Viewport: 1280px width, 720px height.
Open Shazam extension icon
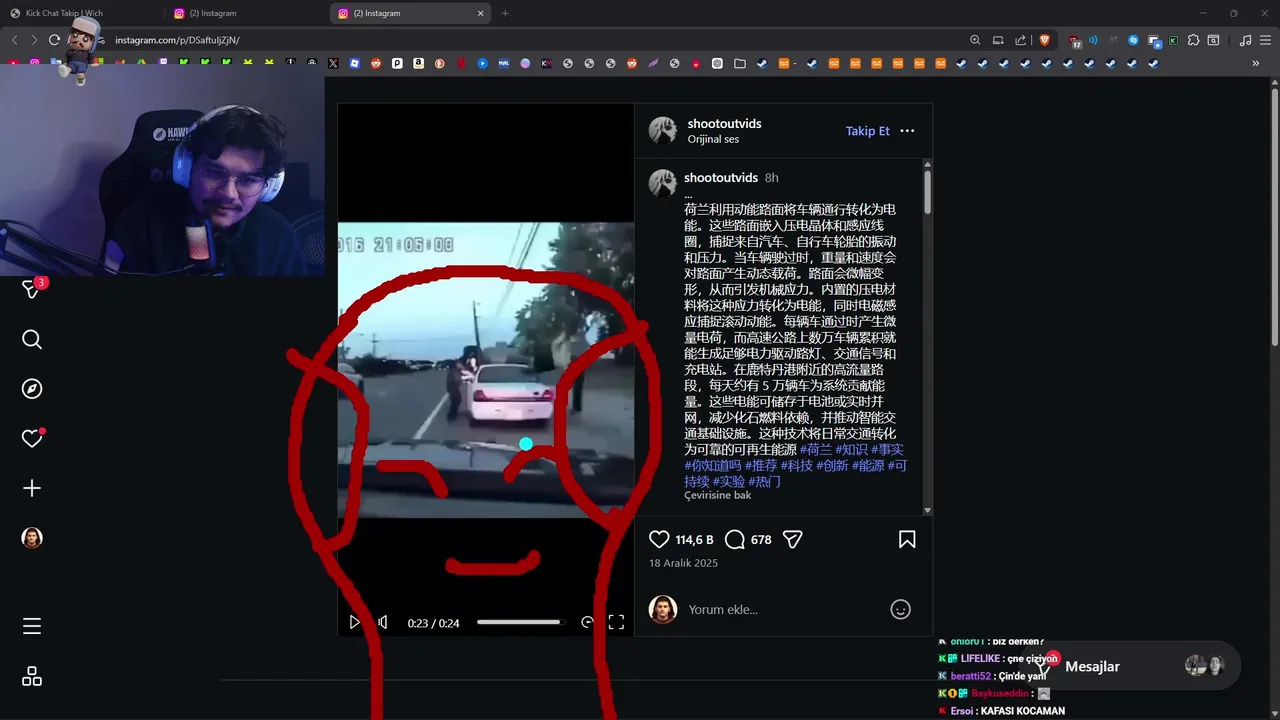pyautogui.click(x=1133, y=40)
